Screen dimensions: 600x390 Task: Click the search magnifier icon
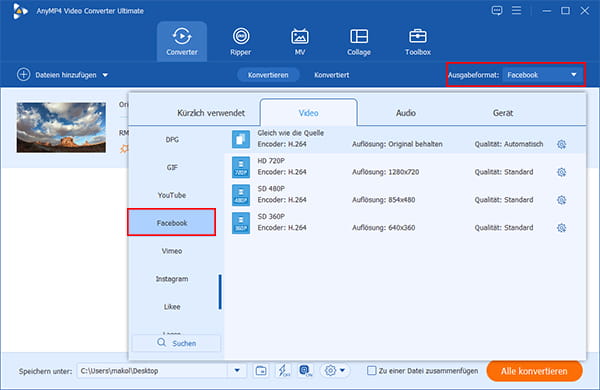162,343
